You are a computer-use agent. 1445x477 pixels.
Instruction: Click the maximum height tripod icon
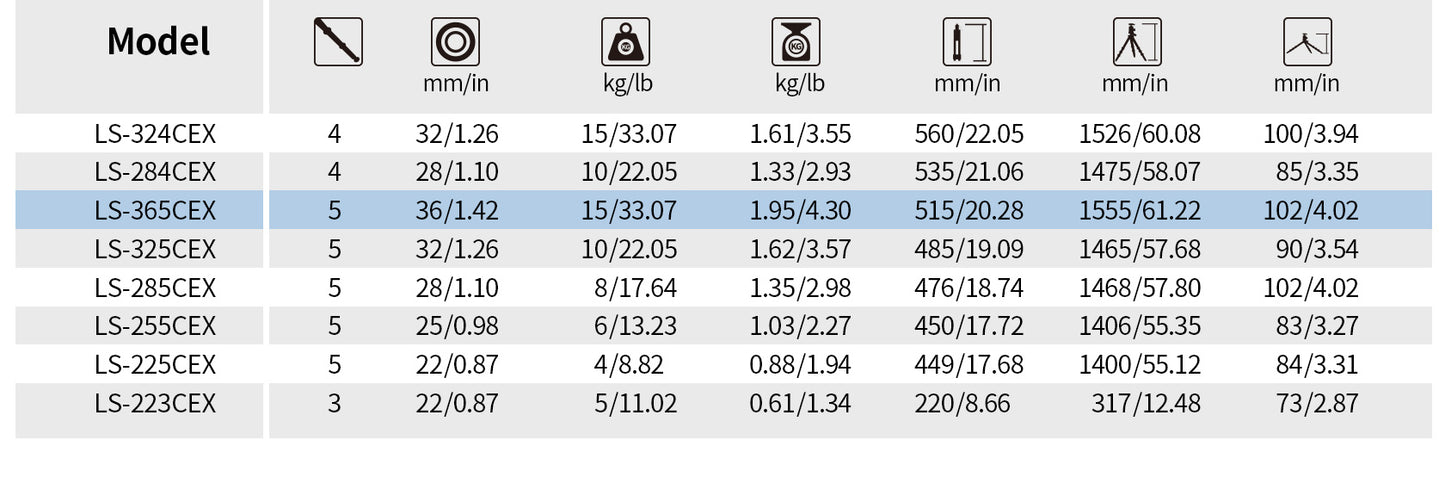pyautogui.click(x=1137, y=42)
